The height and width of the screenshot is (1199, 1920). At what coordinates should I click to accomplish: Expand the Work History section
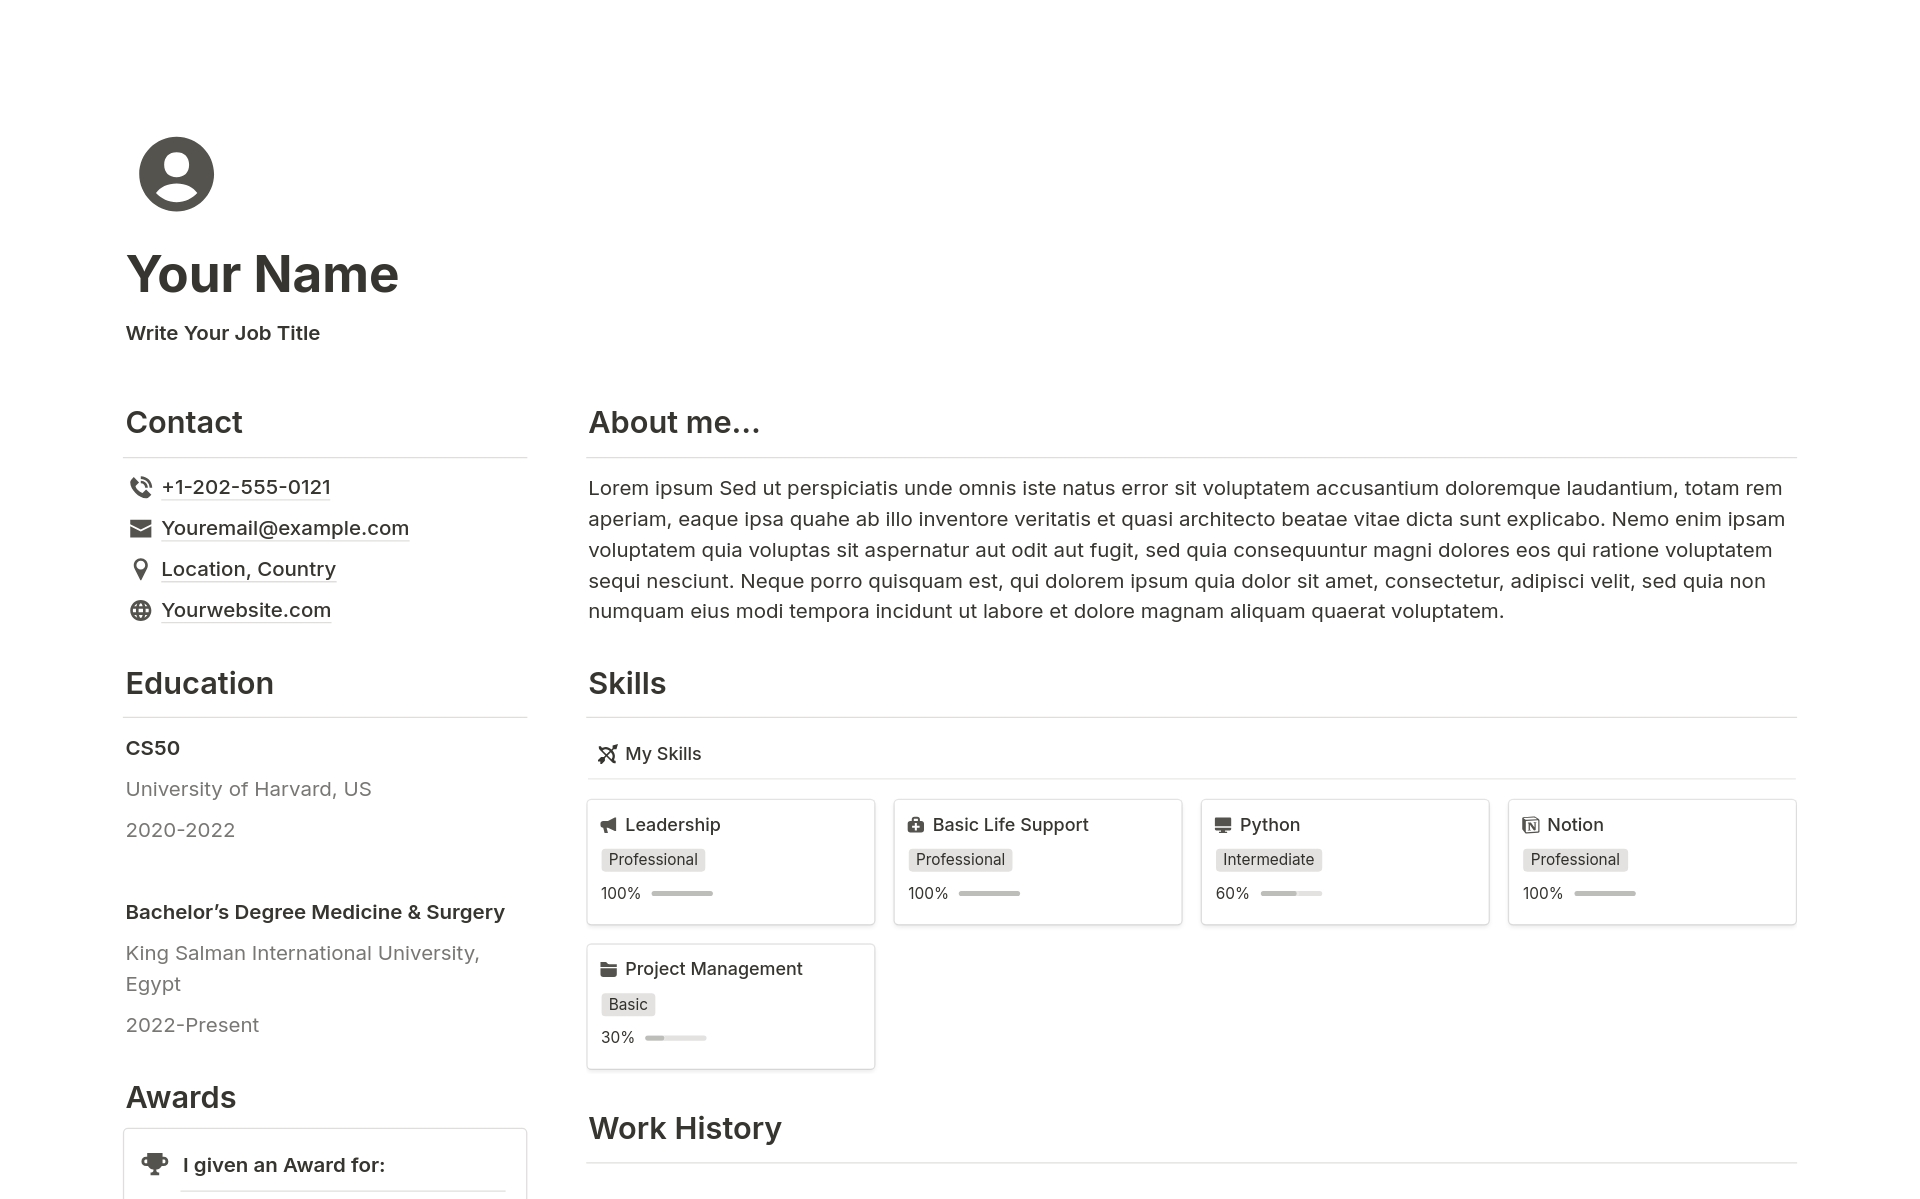[x=685, y=1129]
